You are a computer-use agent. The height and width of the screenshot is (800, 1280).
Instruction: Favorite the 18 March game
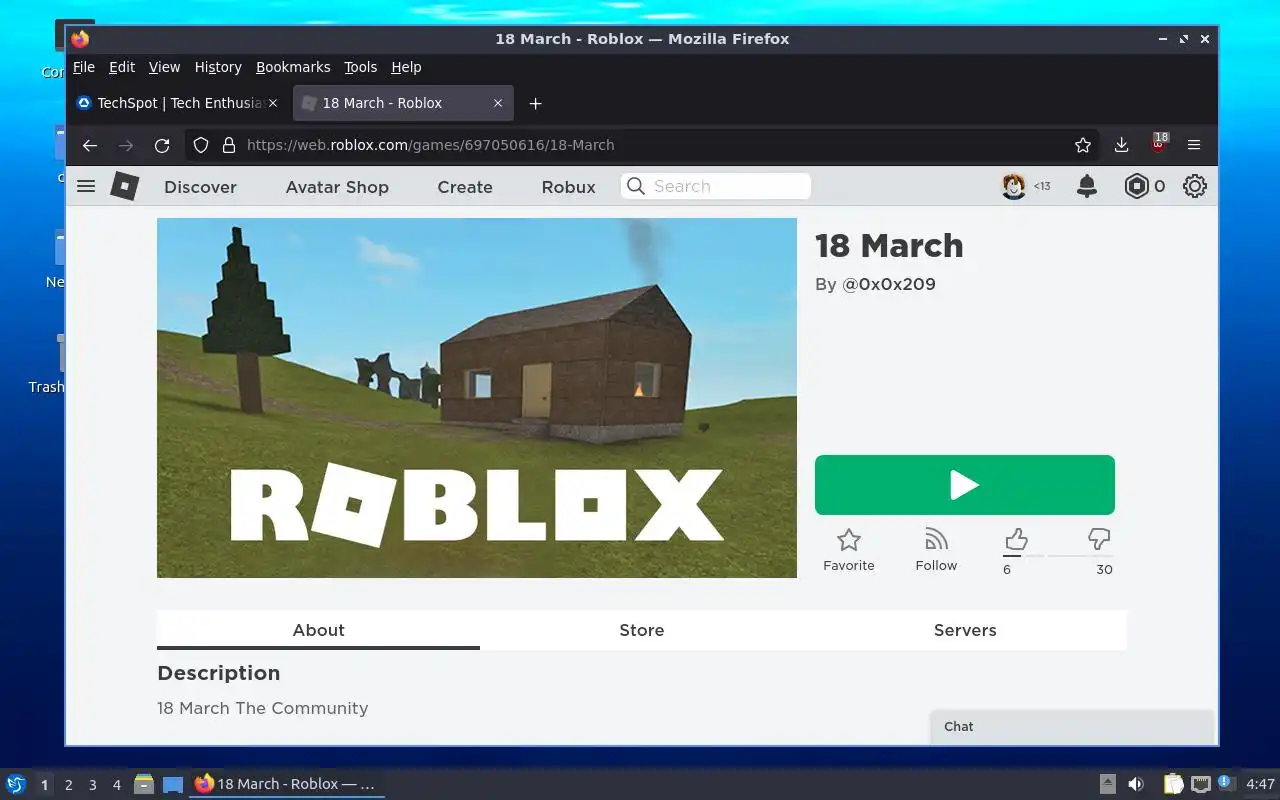click(849, 550)
